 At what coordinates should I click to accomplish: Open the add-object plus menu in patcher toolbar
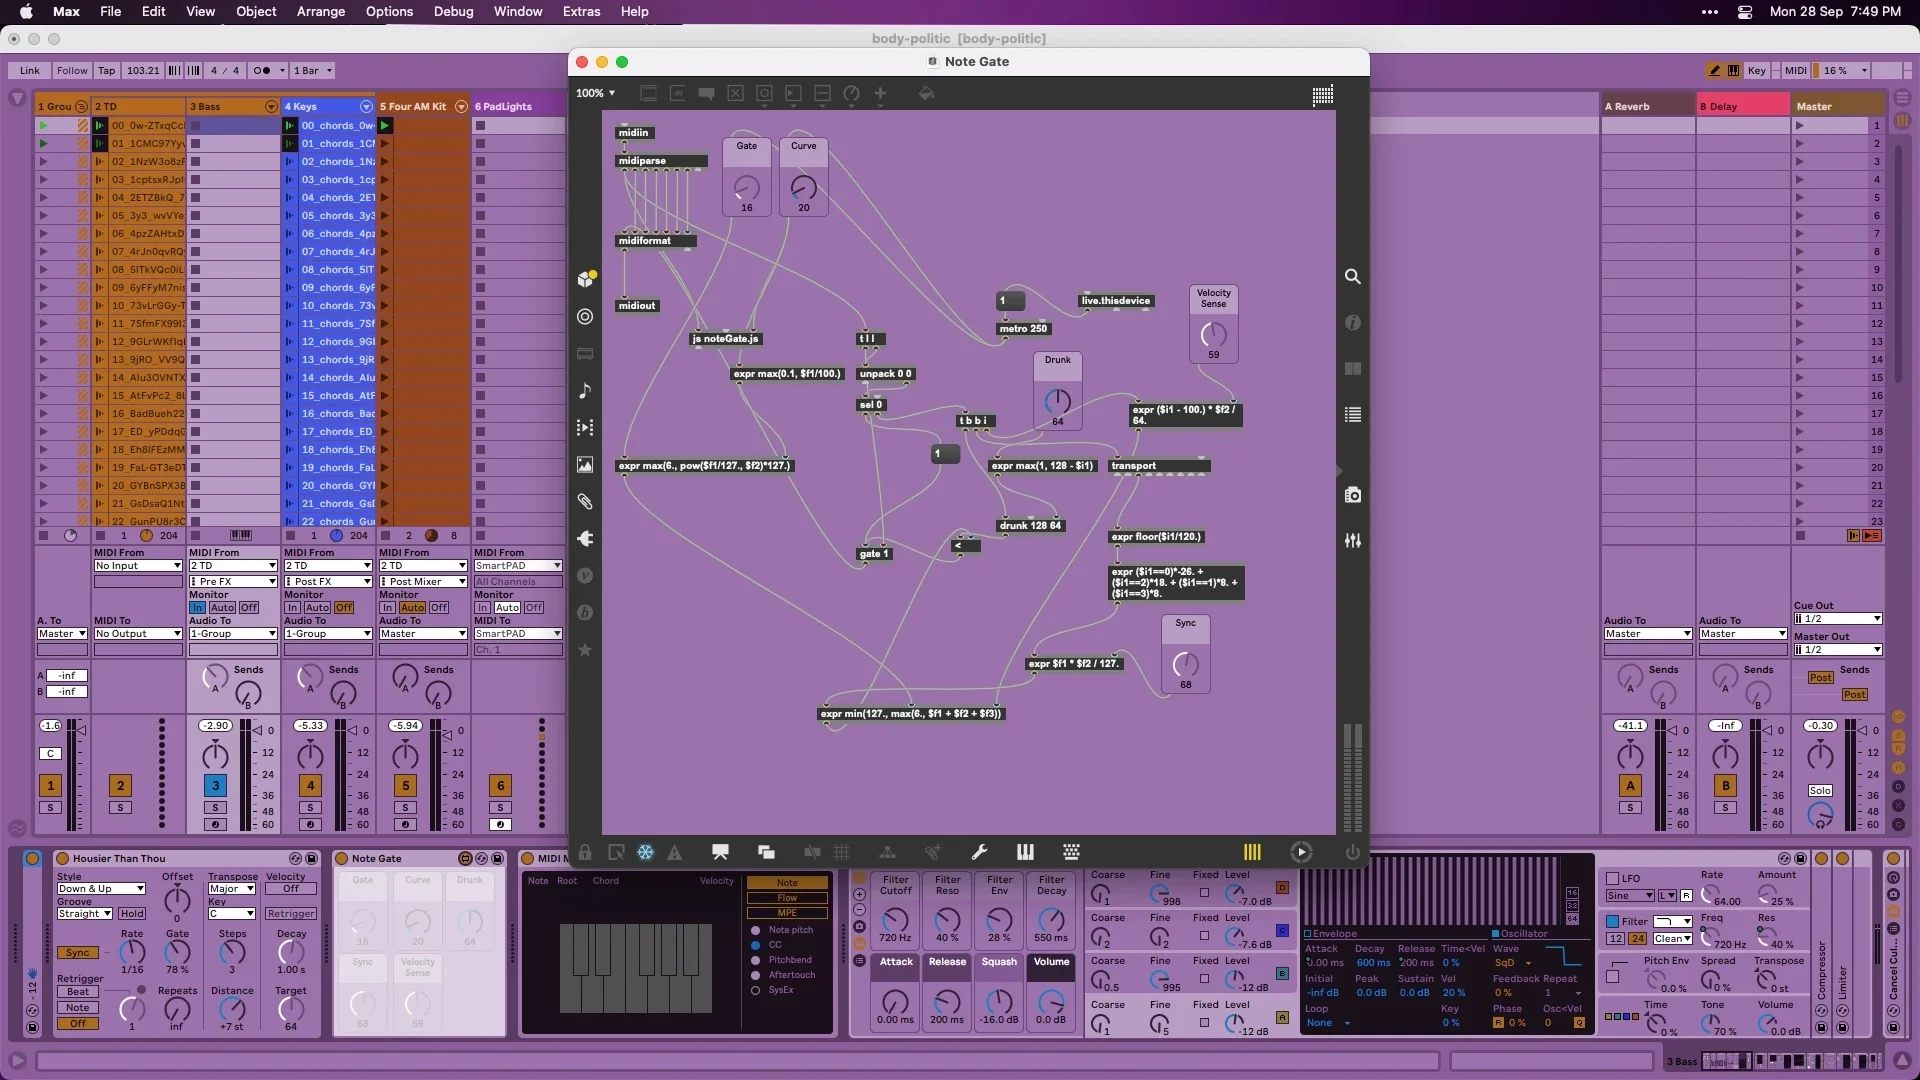tap(880, 93)
